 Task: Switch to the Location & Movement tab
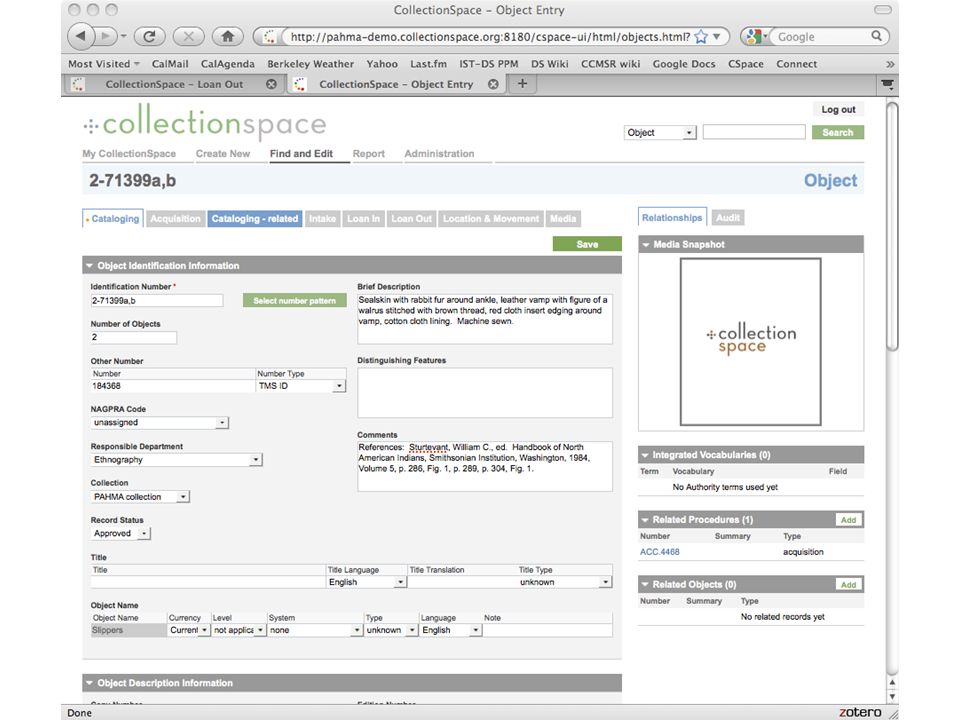pos(491,219)
